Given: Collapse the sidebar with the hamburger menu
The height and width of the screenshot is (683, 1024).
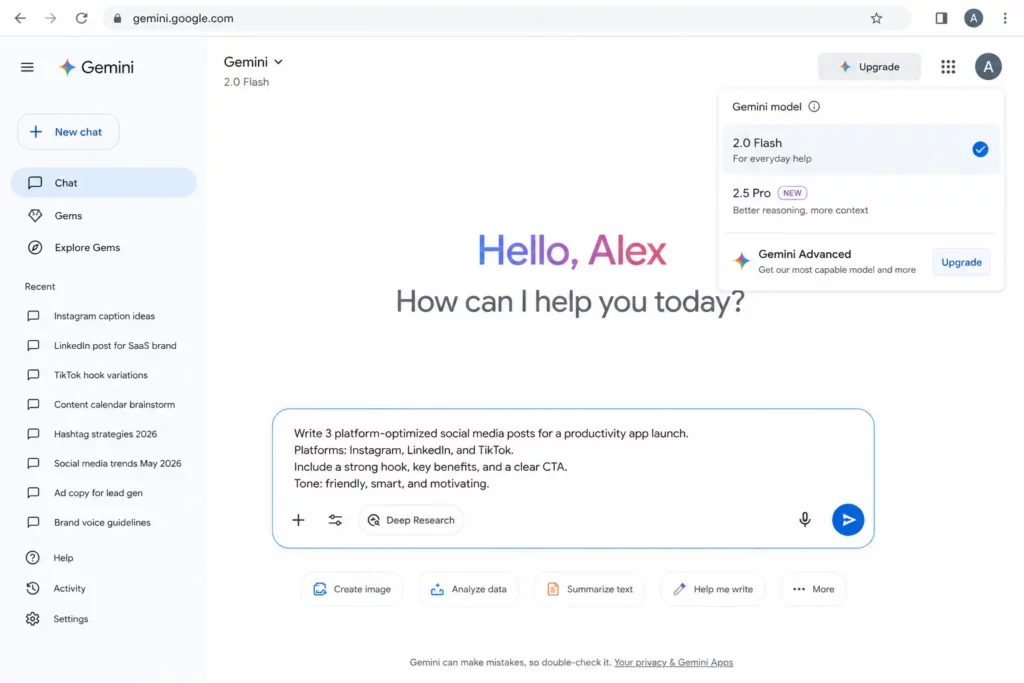Looking at the screenshot, I should point(27,67).
